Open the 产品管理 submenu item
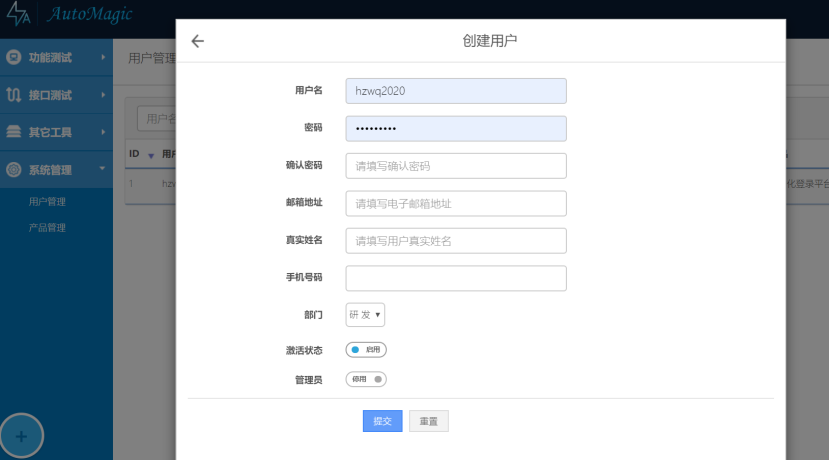830x460 pixels. click(x=47, y=228)
